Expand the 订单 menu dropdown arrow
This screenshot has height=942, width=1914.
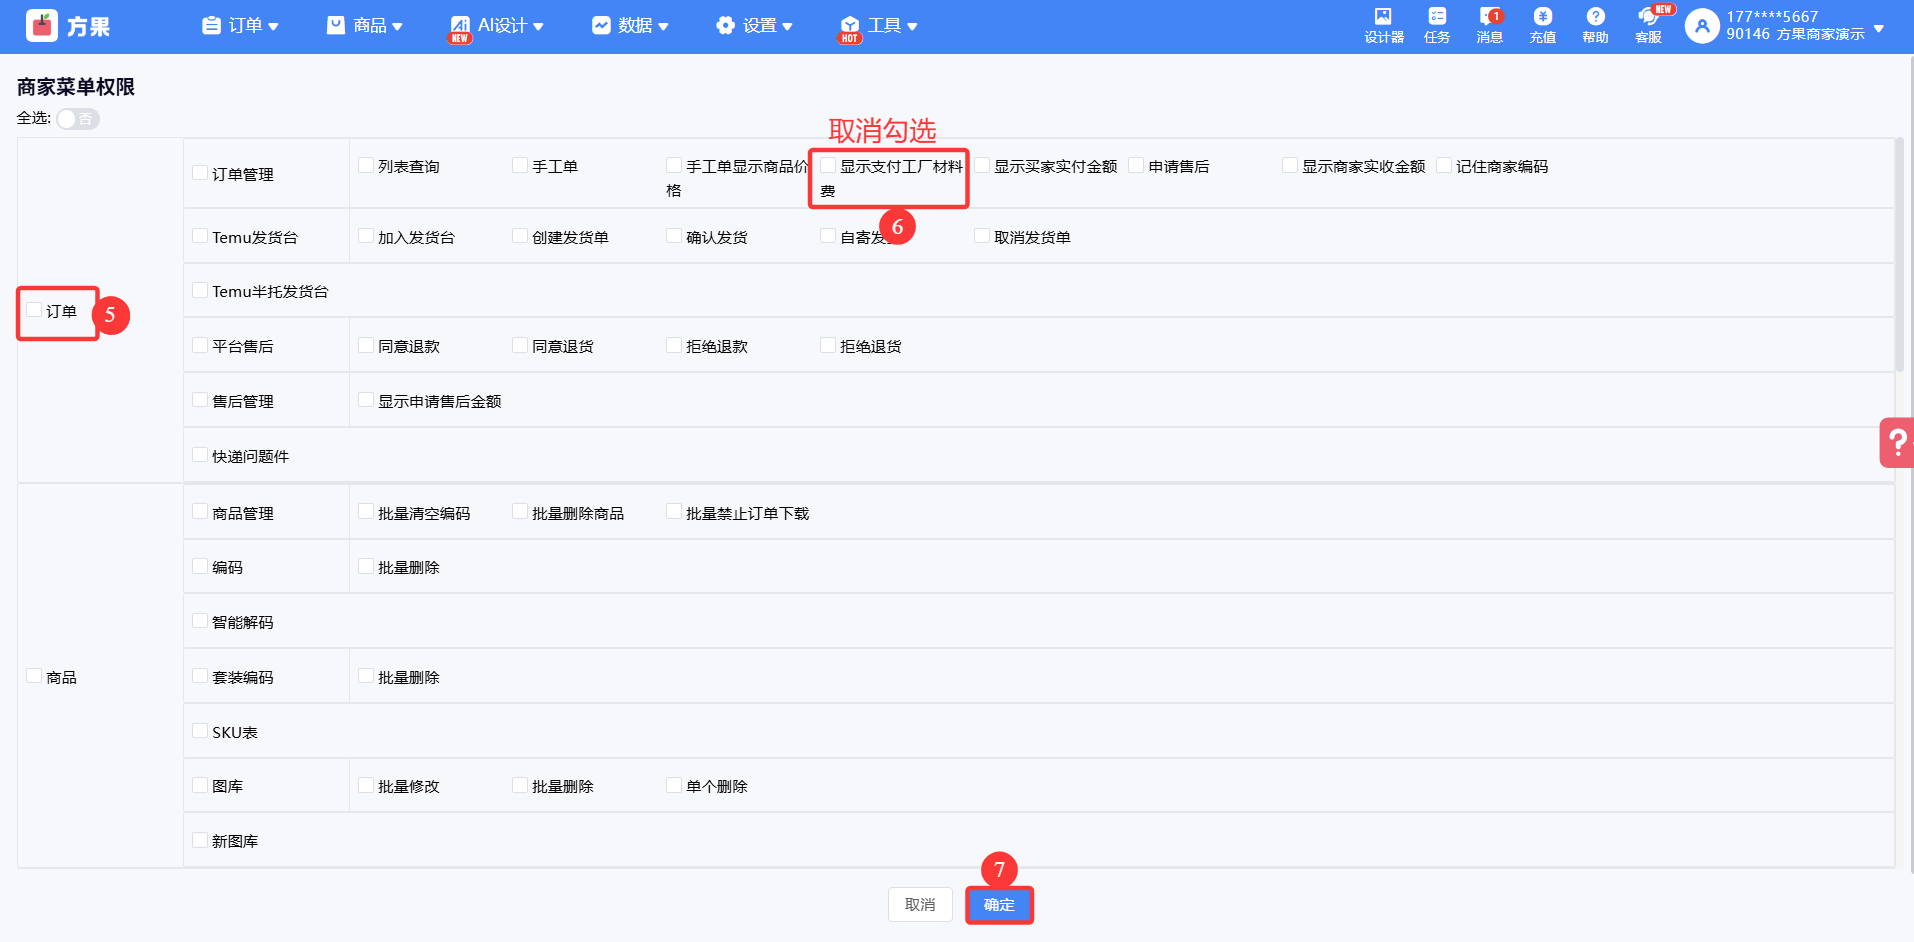click(x=273, y=27)
